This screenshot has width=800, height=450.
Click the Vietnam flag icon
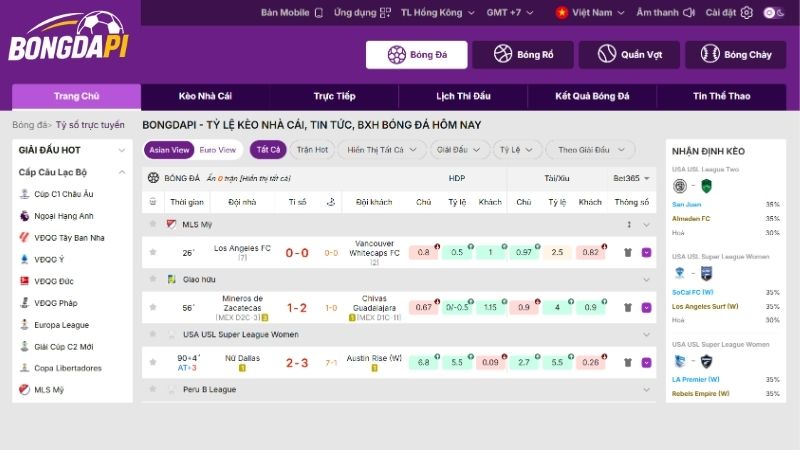(562, 13)
